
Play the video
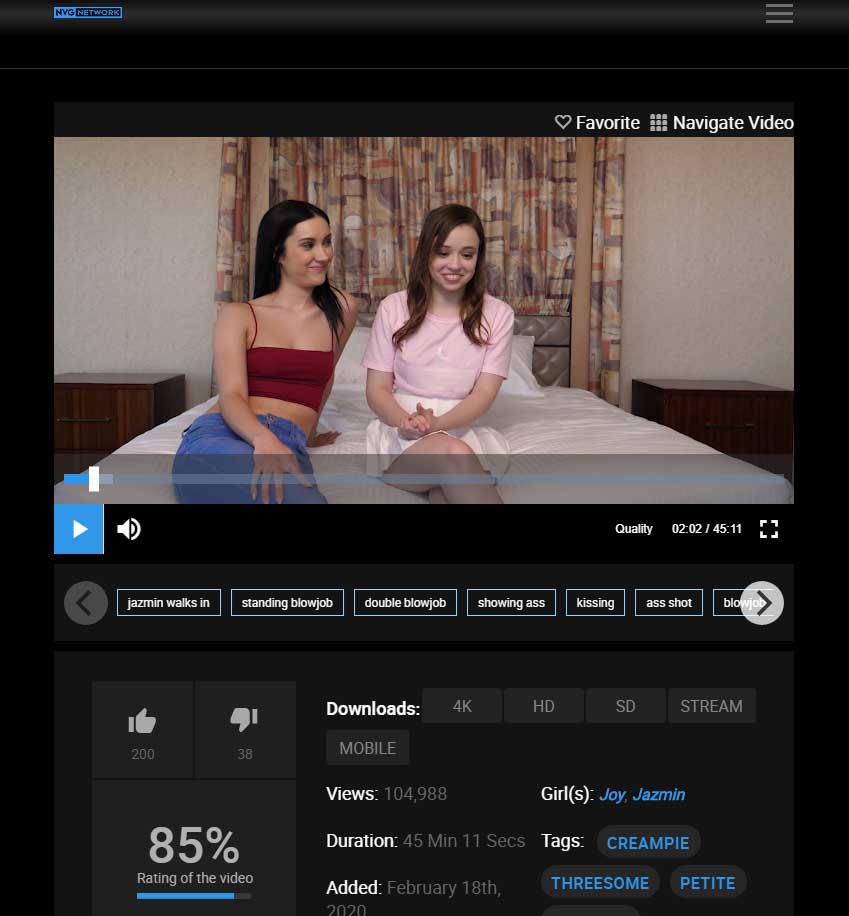[79, 529]
